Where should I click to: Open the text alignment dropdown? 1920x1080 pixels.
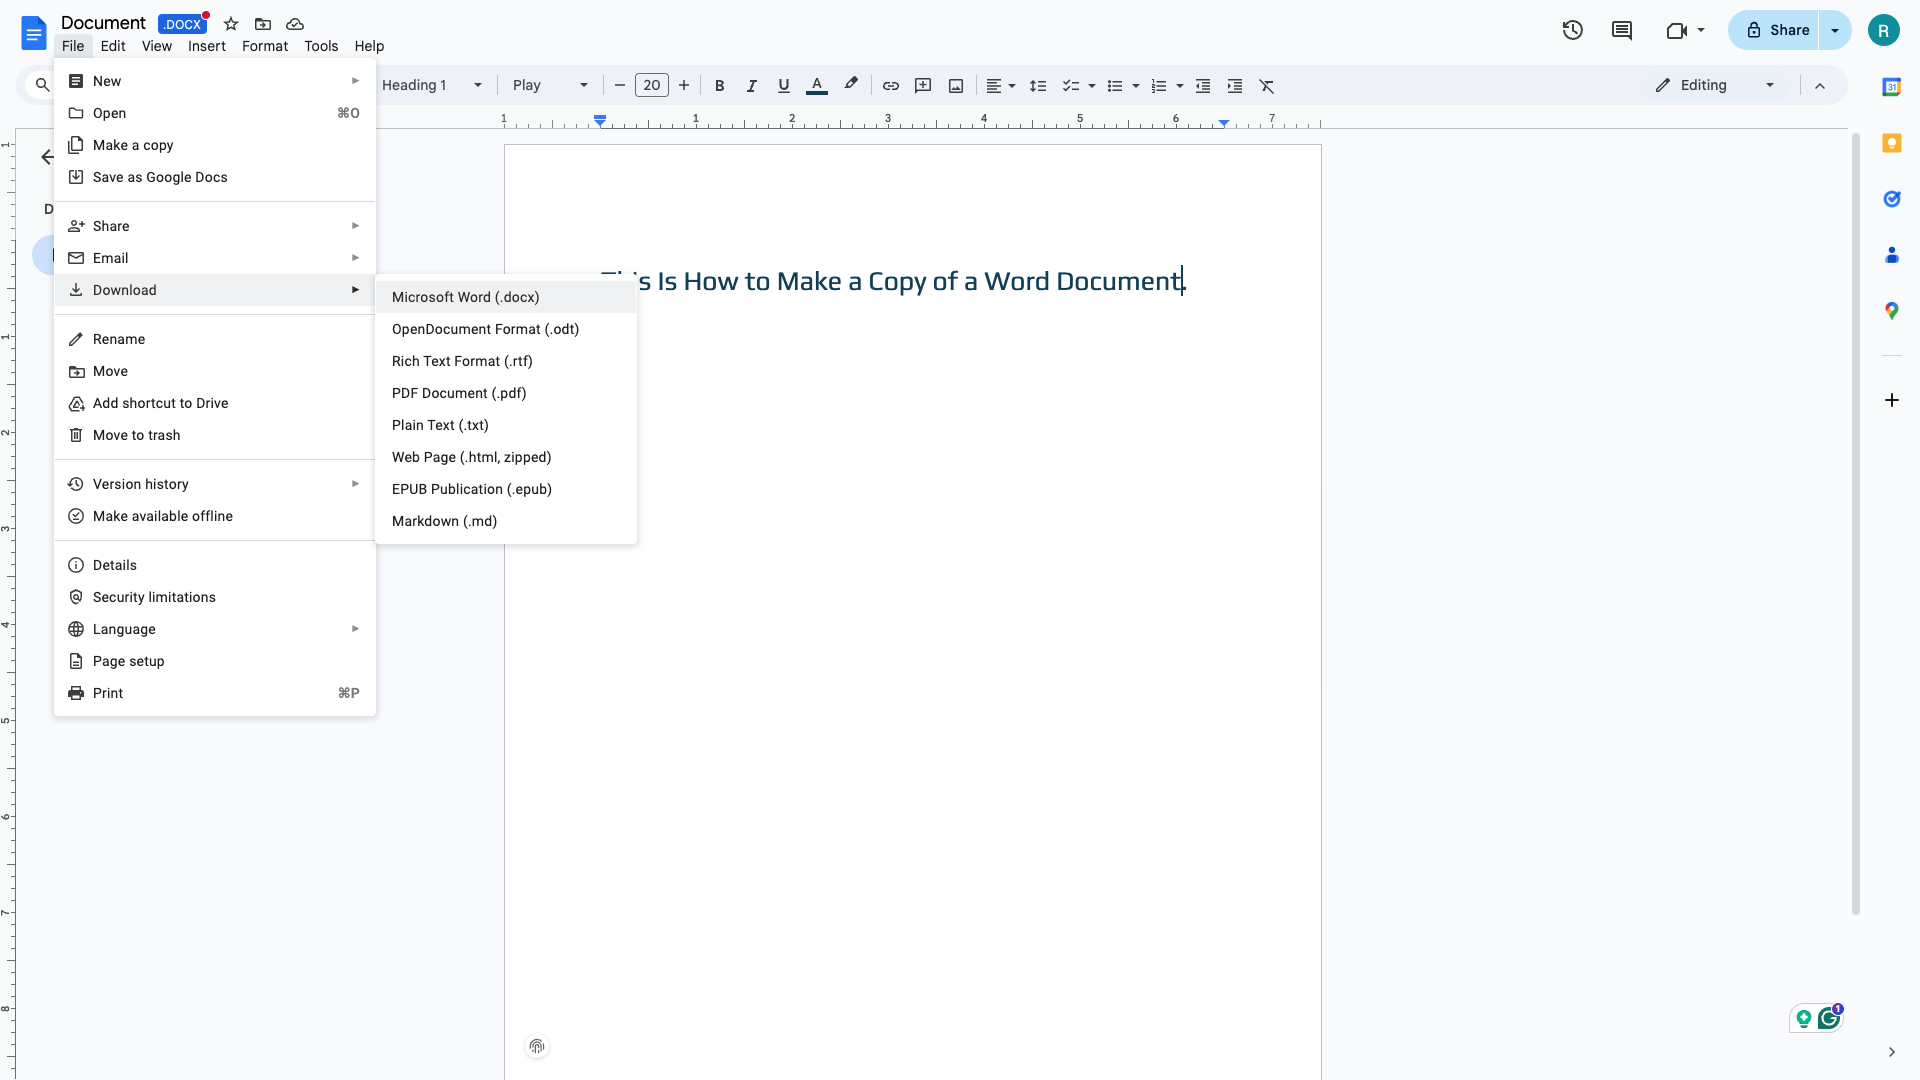pyautogui.click(x=1000, y=86)
